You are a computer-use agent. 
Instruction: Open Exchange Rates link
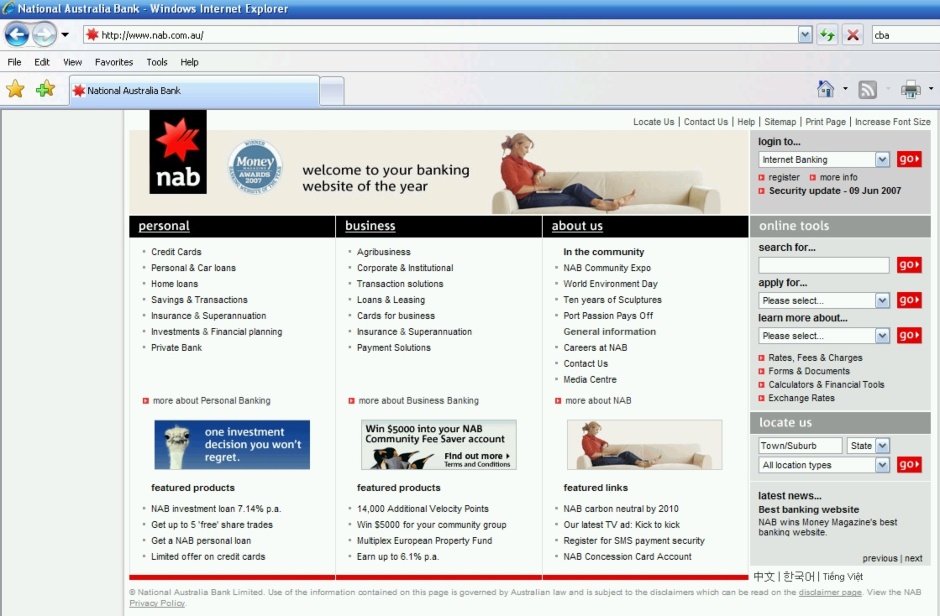point(802,398)
